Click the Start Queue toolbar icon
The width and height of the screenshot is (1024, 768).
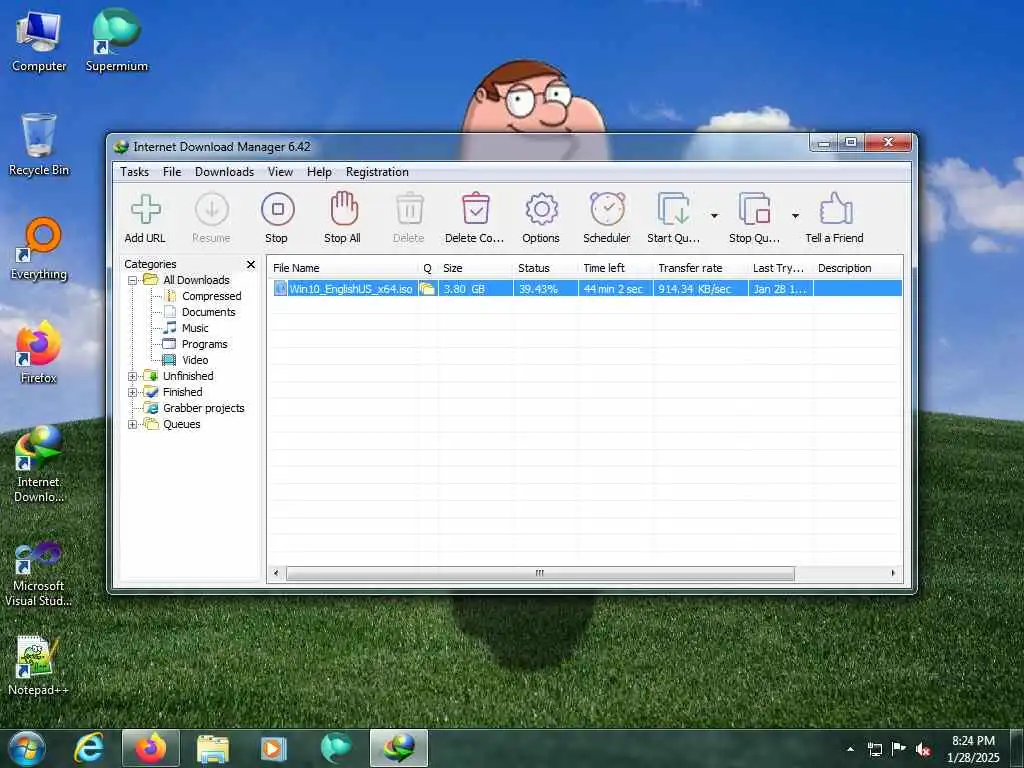[x=673, y=210]
